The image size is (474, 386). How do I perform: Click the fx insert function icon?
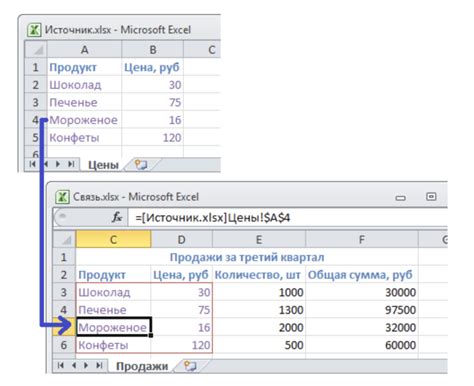coord(117,218)
